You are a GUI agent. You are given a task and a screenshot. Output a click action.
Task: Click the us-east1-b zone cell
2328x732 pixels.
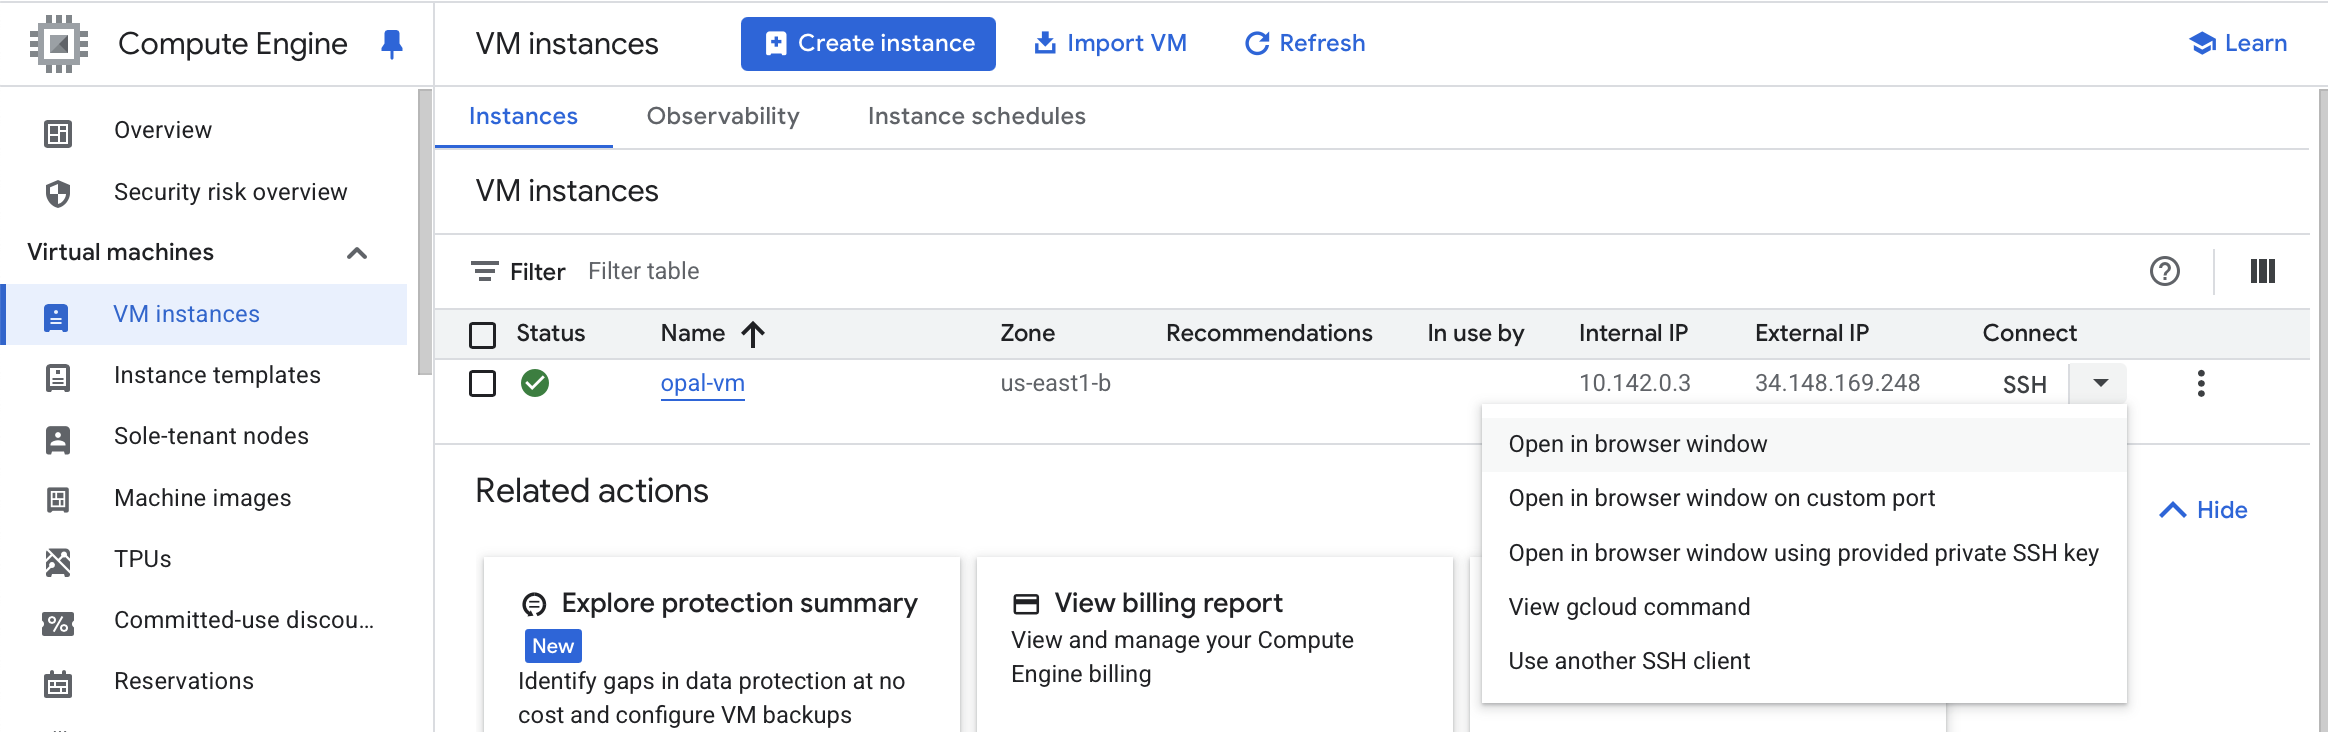click(x=1056, y=383)
